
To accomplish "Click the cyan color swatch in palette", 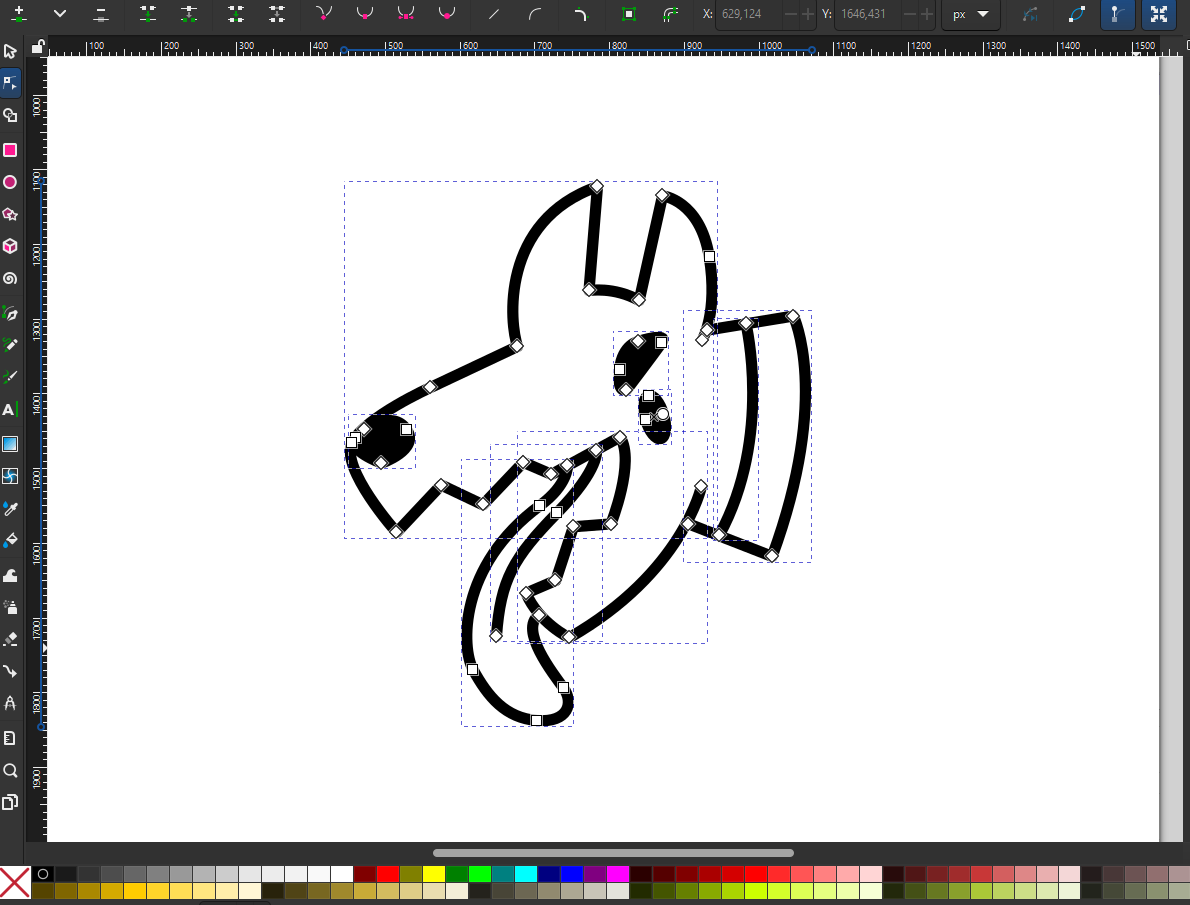I will point(526,874).
